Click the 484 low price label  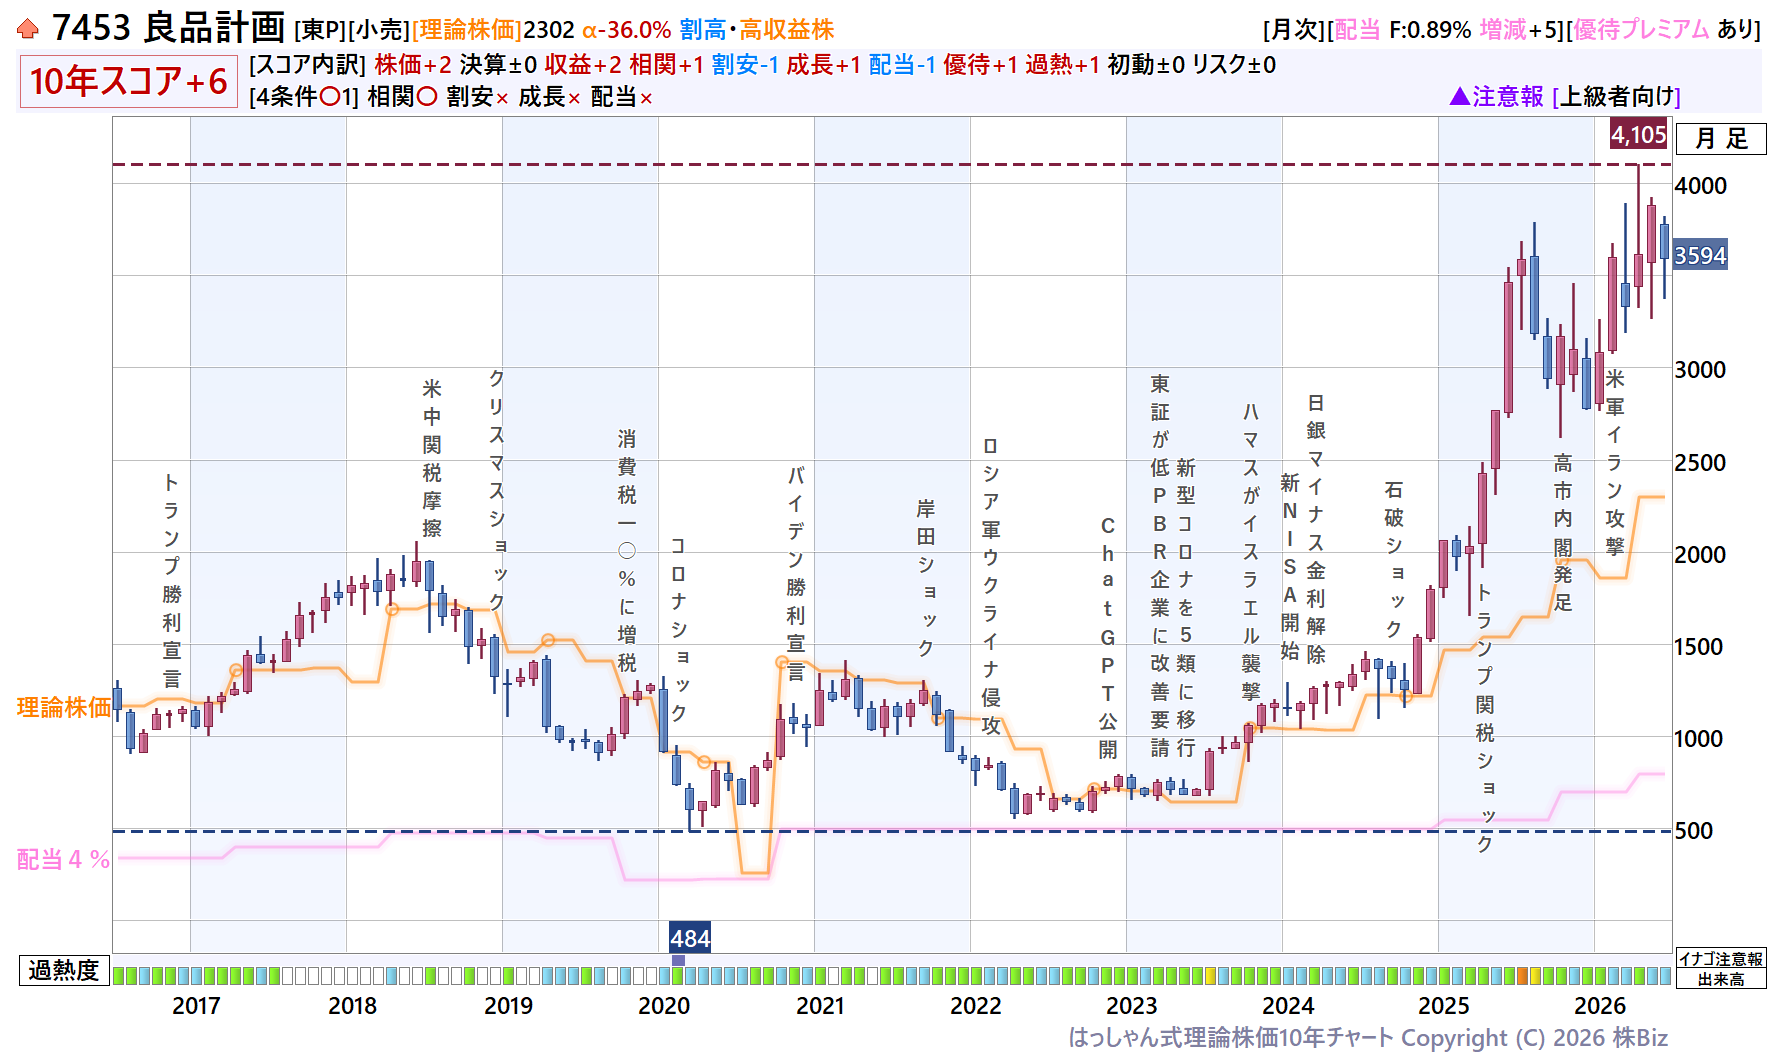[x=690, y=938]
